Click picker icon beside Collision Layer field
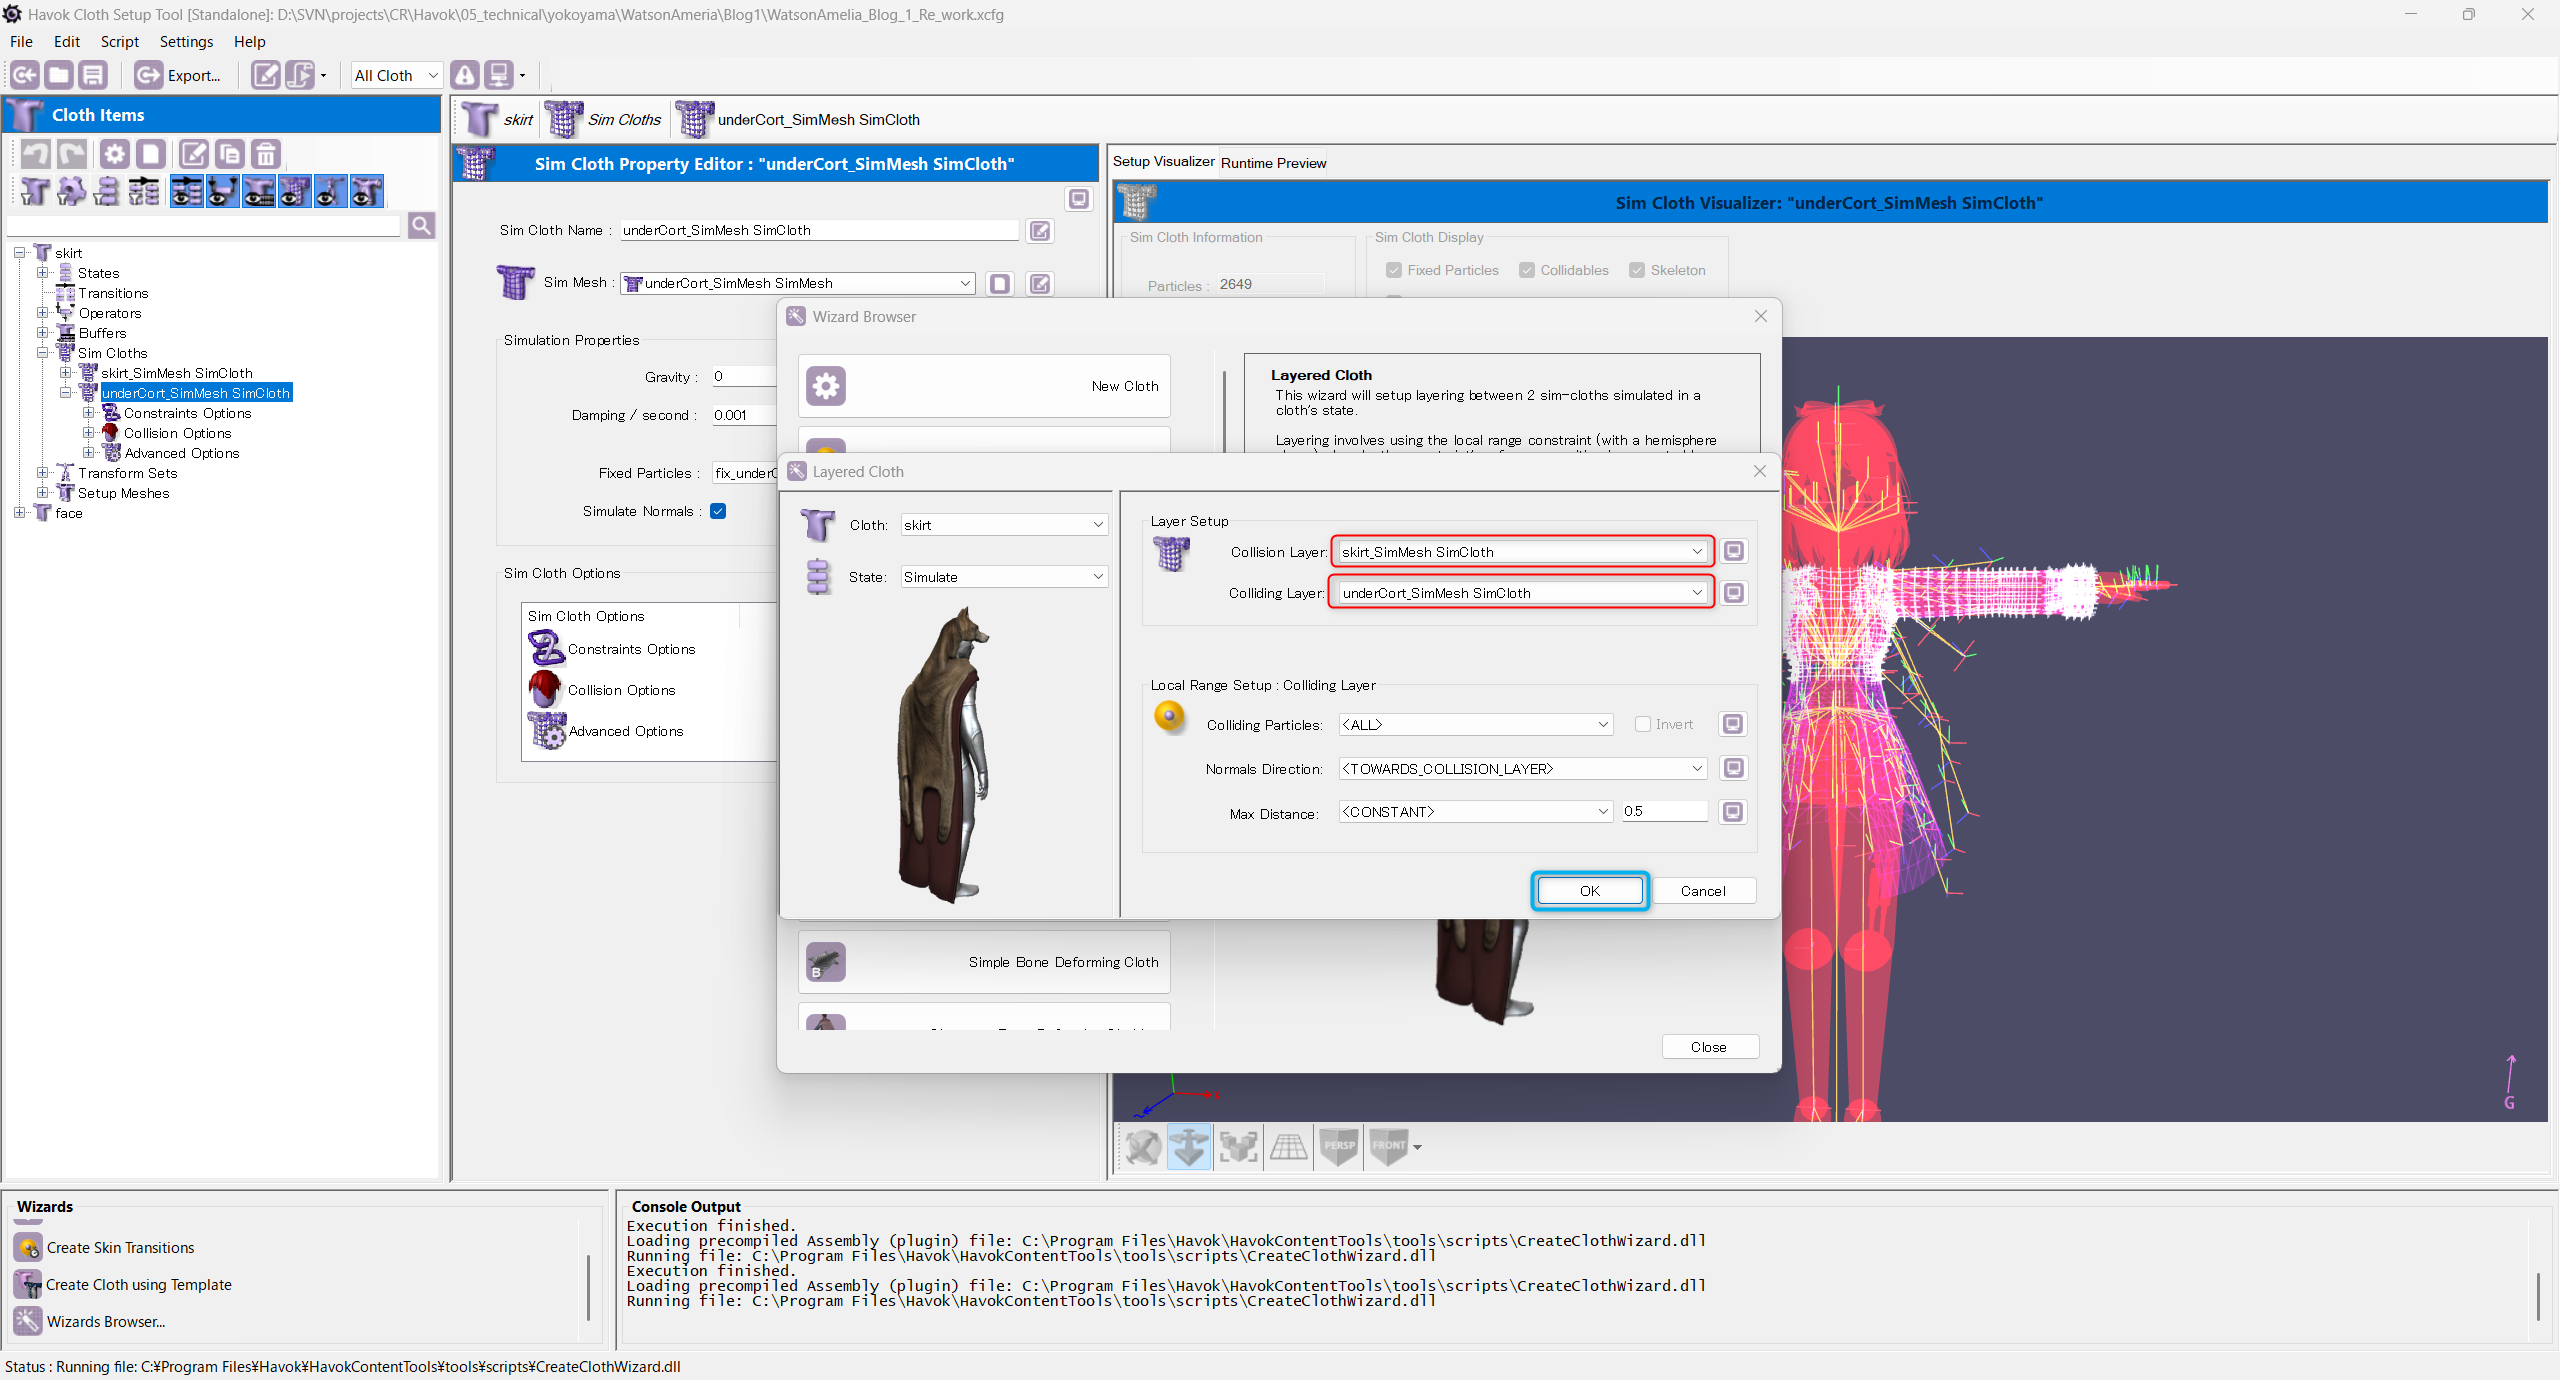 [x=1734, y=551]
